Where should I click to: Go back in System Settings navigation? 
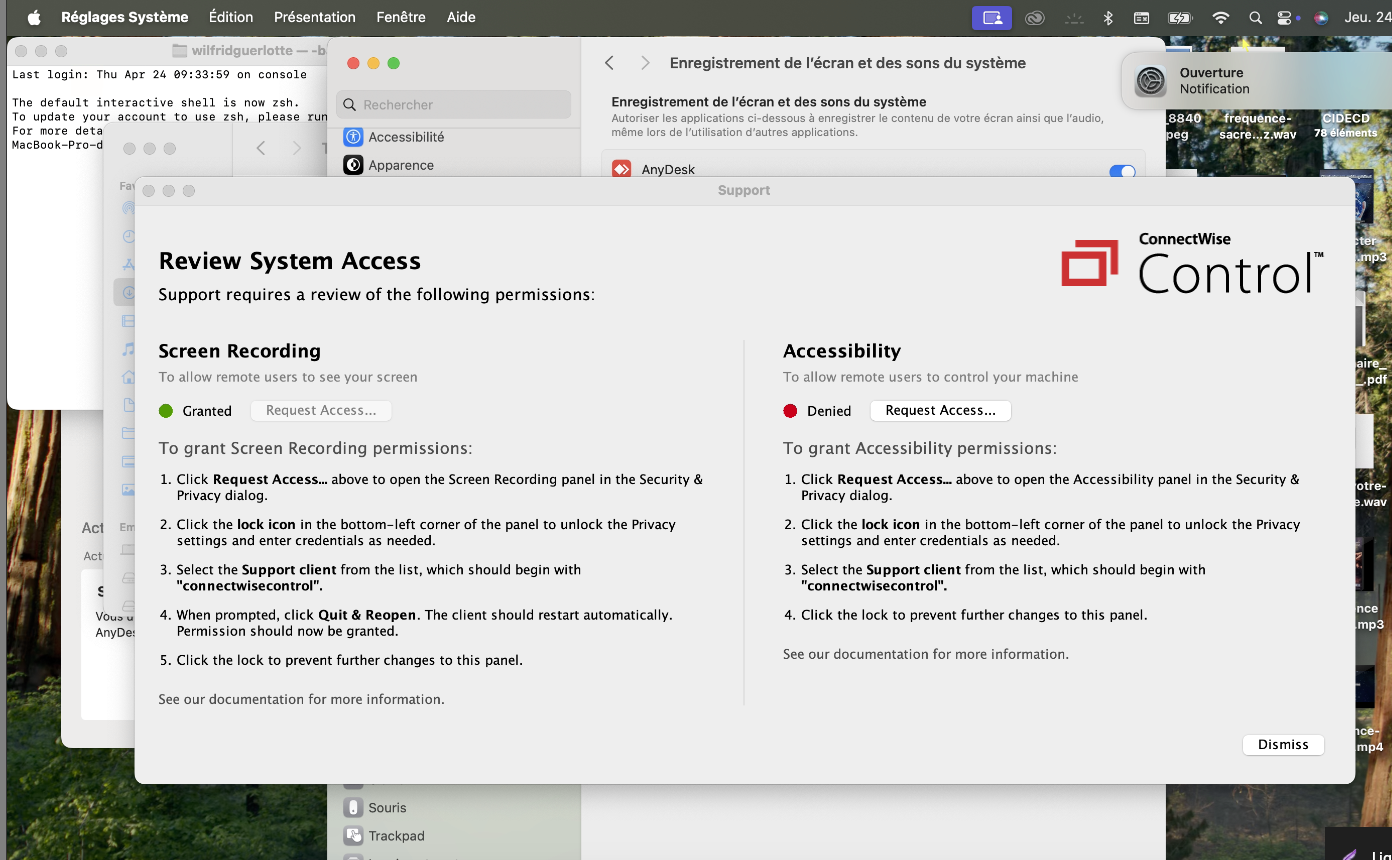pos(609,63)
